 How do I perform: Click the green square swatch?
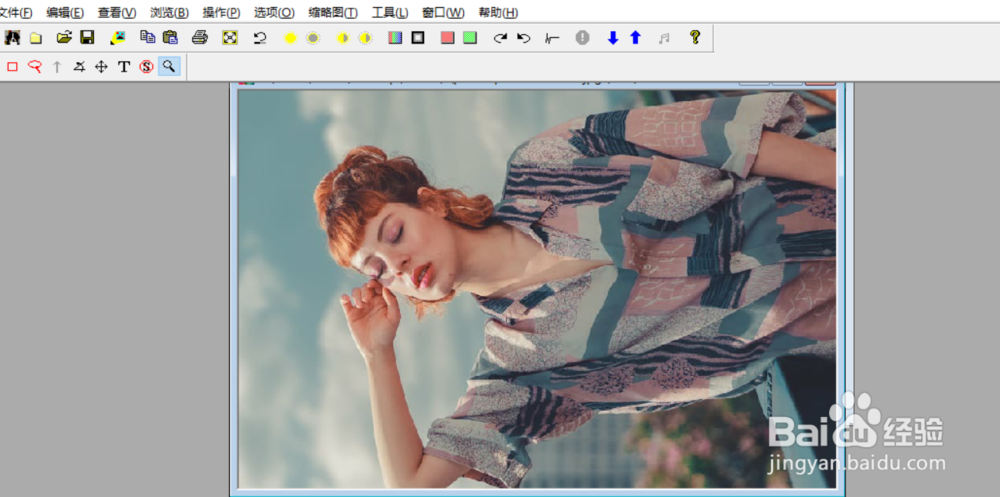(x=470, y=38)
